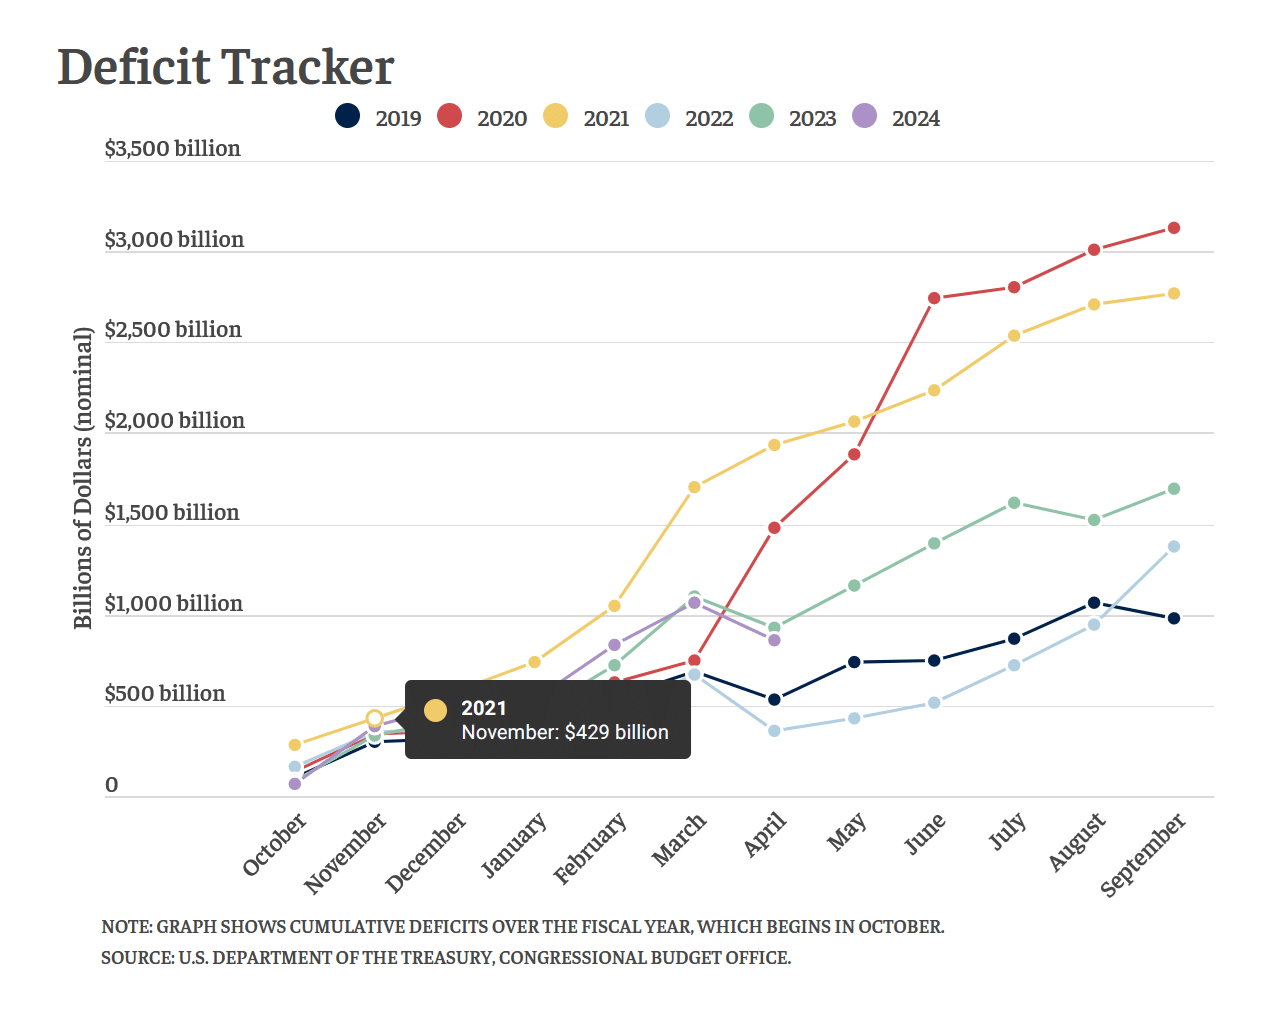Click the 2020 May data point

[854, 454]
